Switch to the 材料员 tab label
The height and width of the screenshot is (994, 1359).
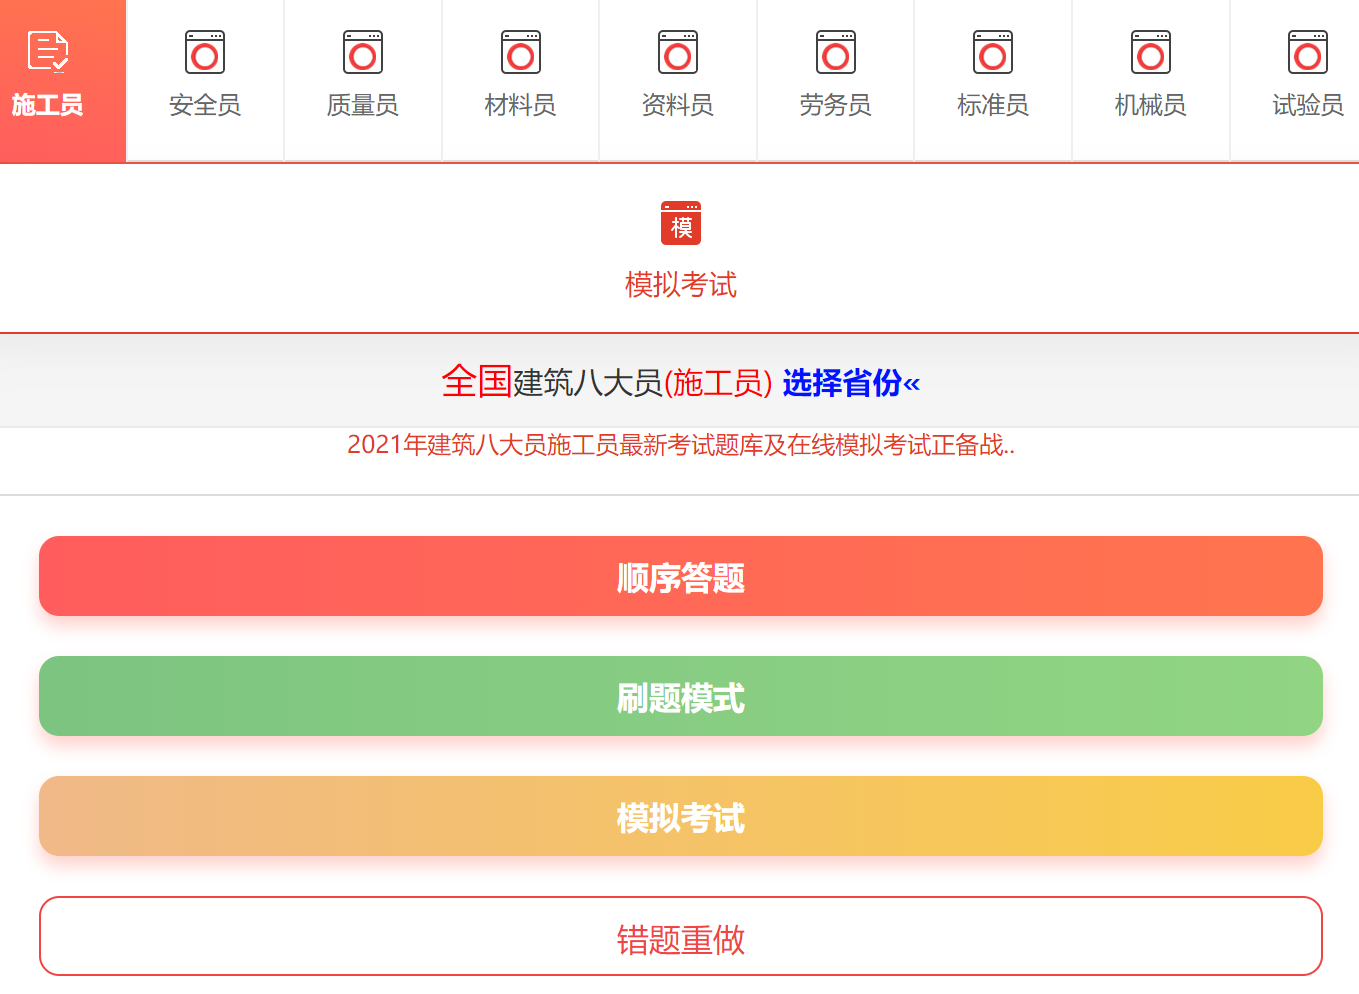pyautogui.click(x=521, y=105)
